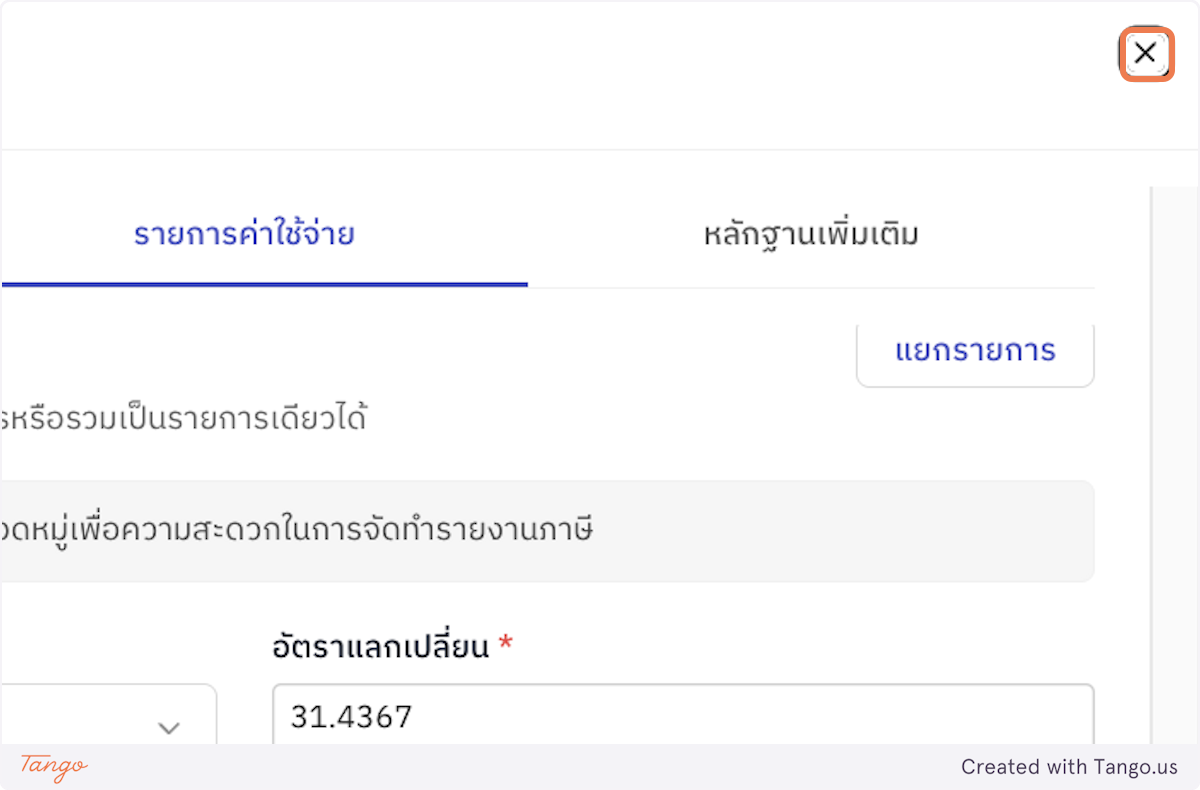Select the required asterisk next to อัตราแลกเปลี่ยน
Viewport: 1200px width, 790px height.
(x=504, y=645)
